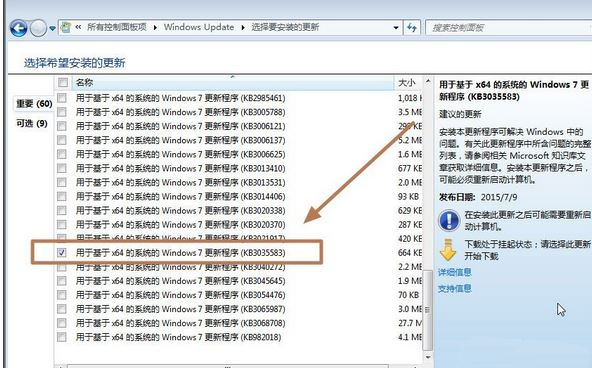
Task: Click the 70 KB size cell
Action: tap(409, 295)
